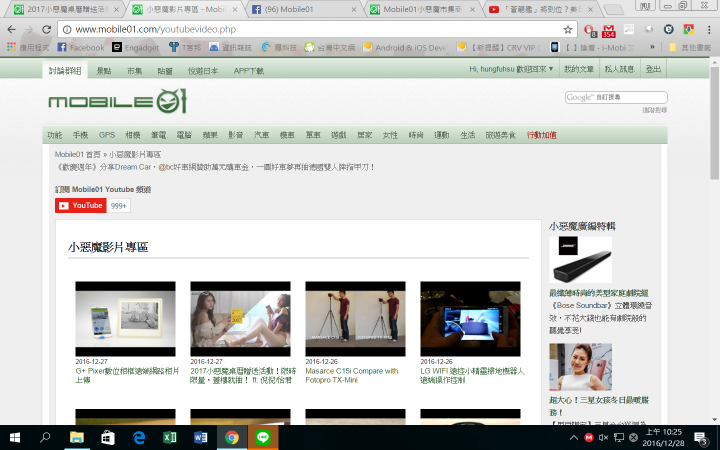Open the Samsung girl sidebar photo
Image resolution: width=720 pixels, height=450 pixels.
580,367
